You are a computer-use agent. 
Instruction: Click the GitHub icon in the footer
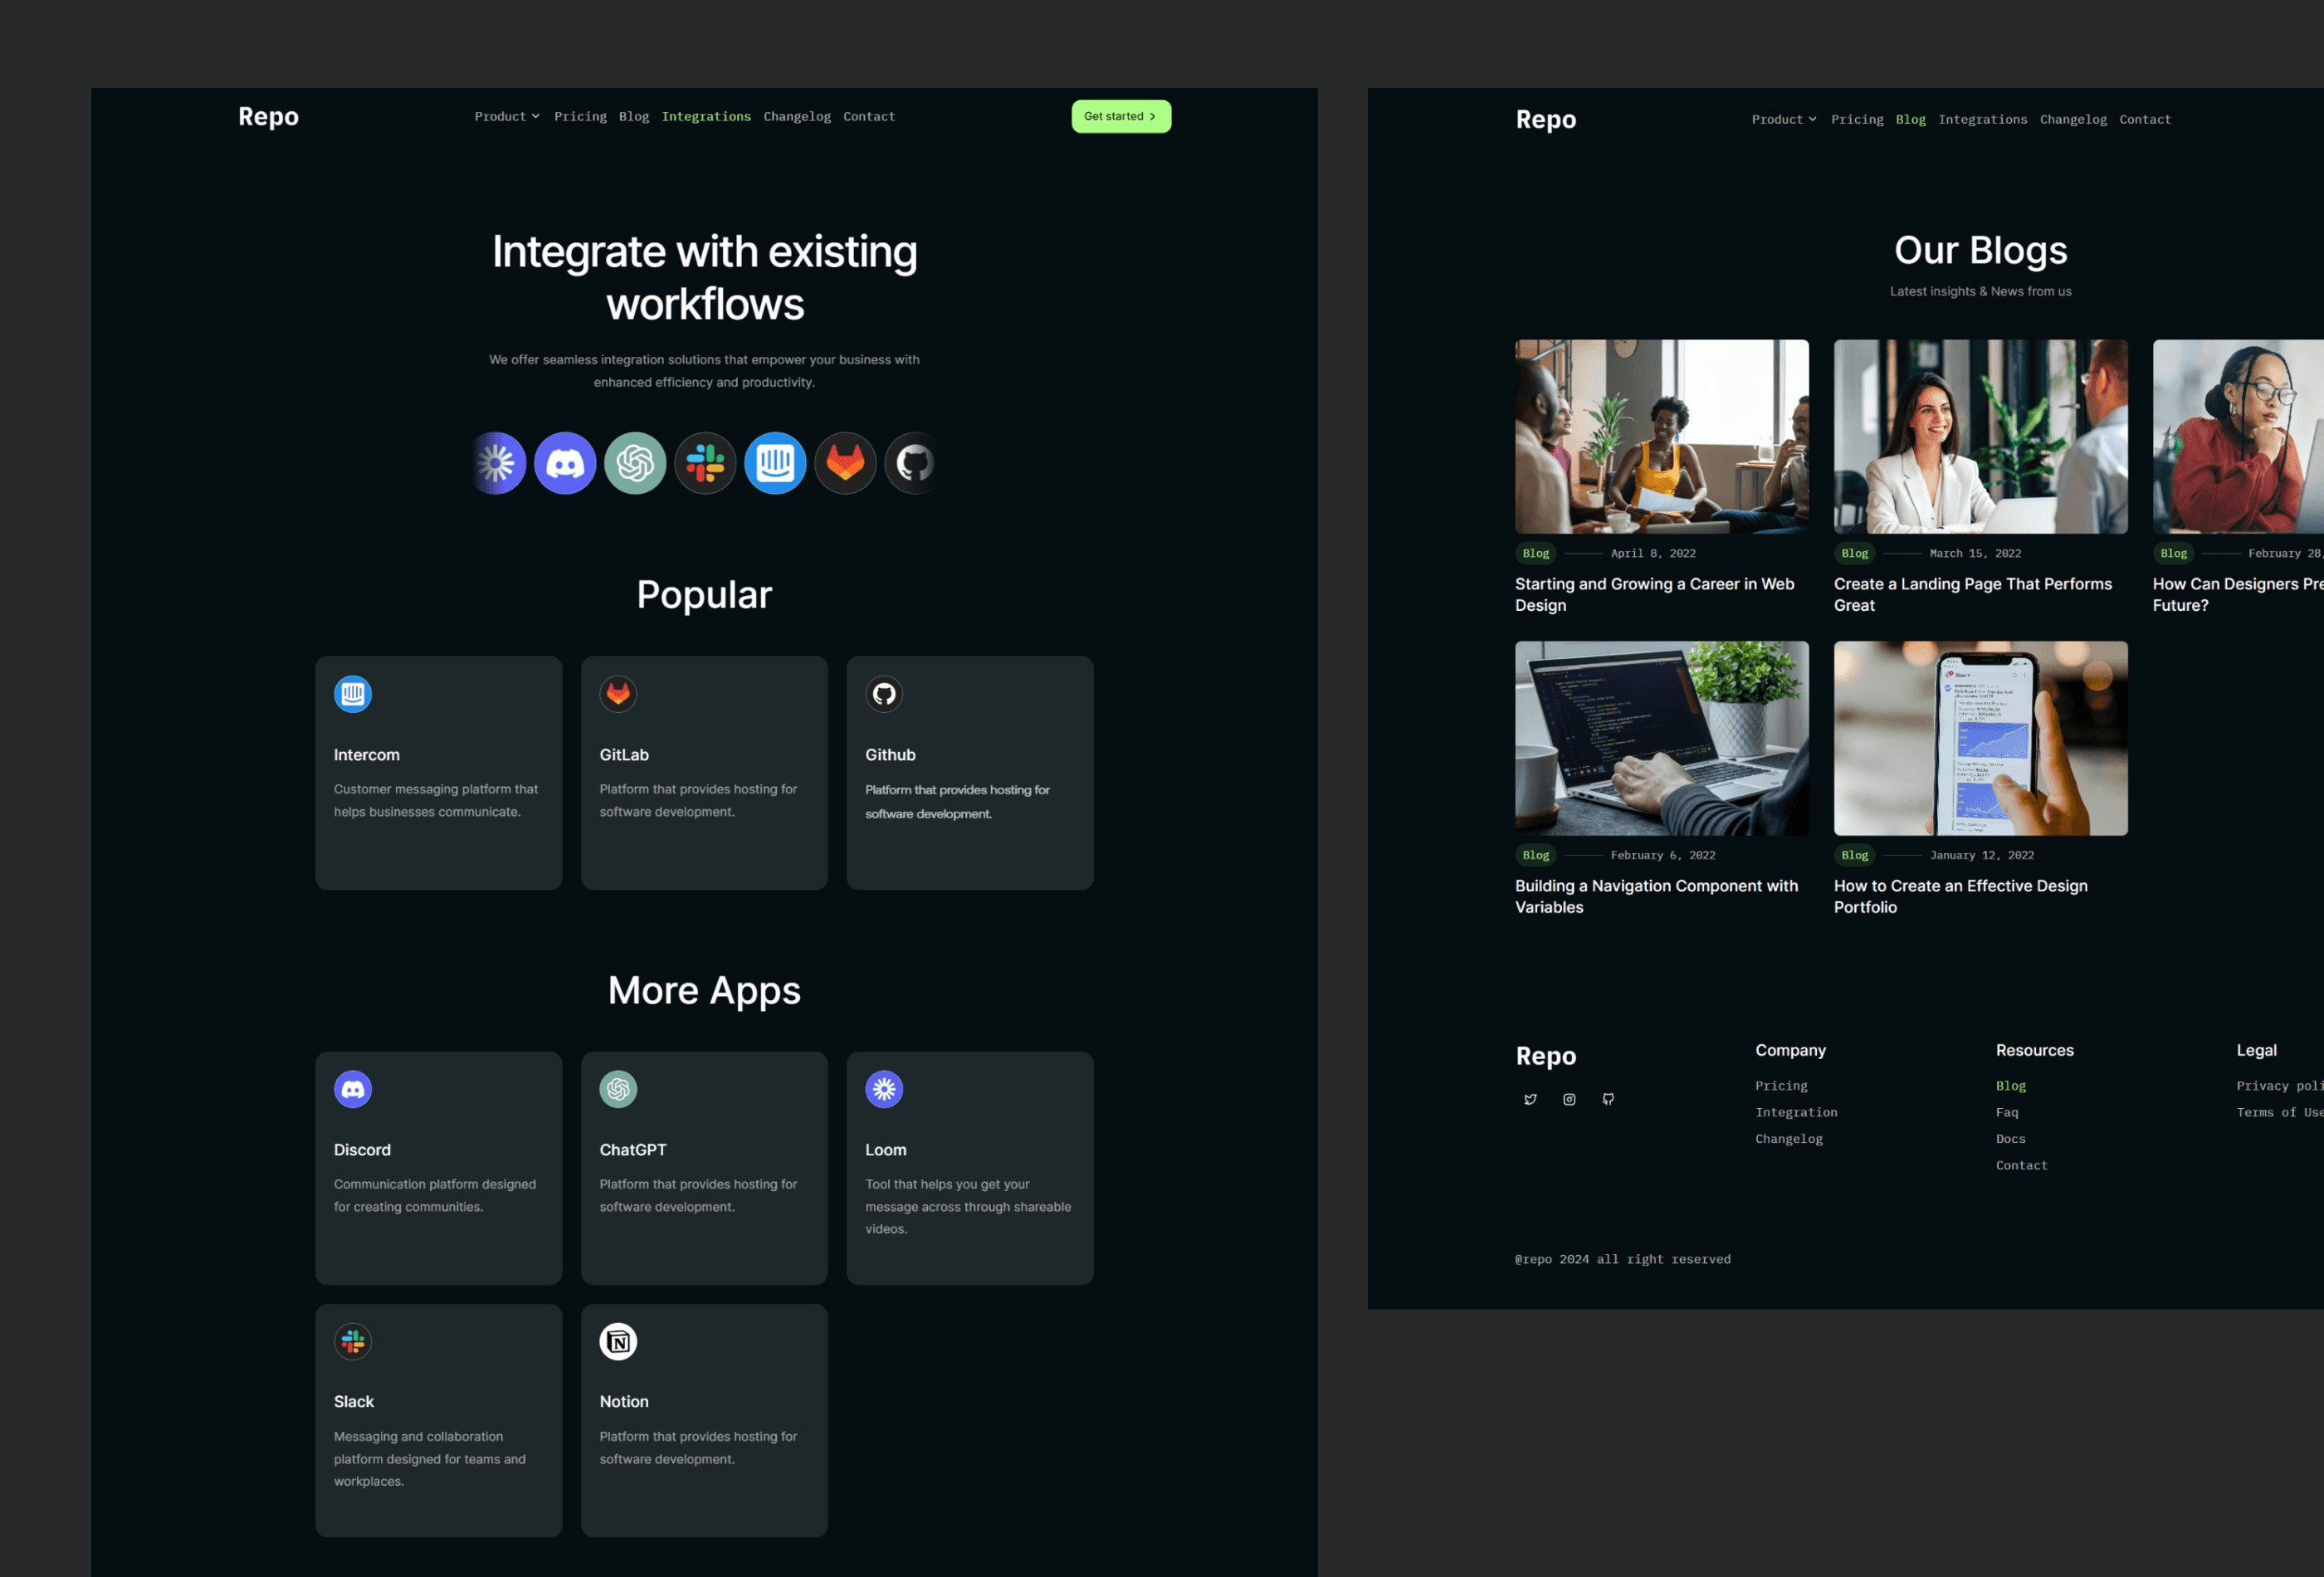1607,1099
